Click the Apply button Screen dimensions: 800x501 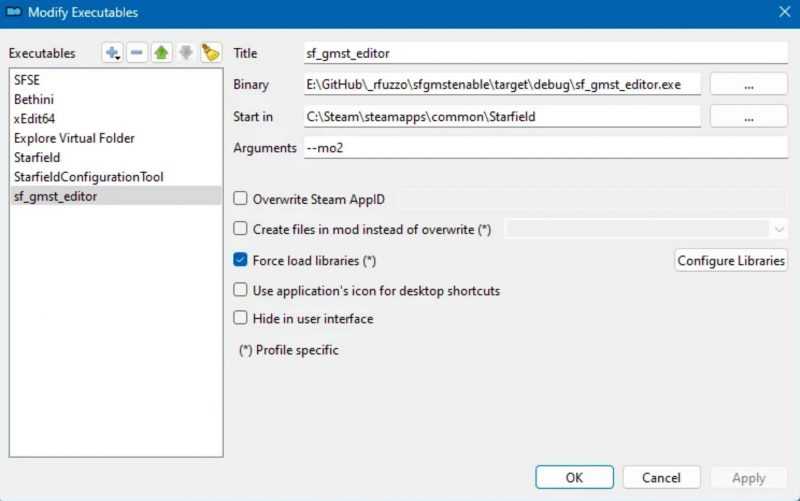click(748, 478)
